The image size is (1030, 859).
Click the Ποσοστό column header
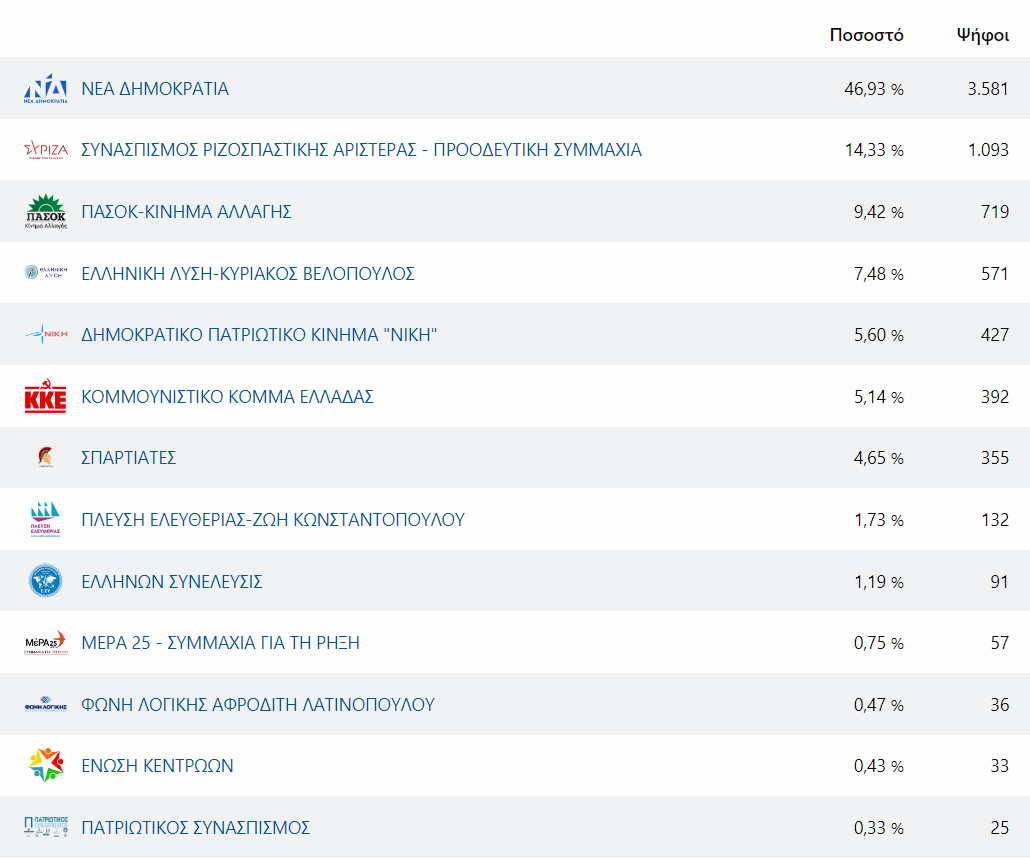[x=866, y=35]
